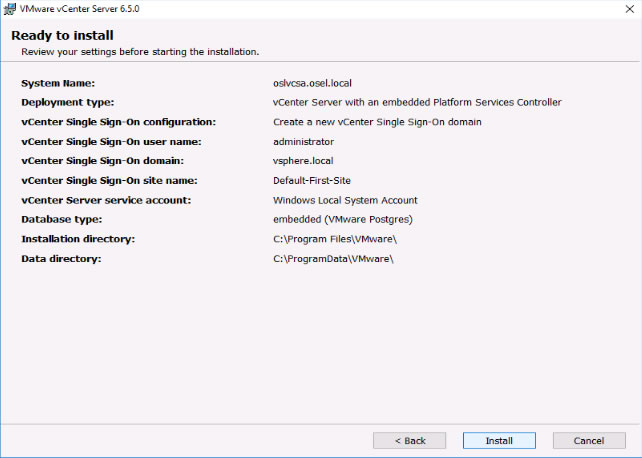Click the Windows Local System Account value
642x458 pixels.
point(345,200)
